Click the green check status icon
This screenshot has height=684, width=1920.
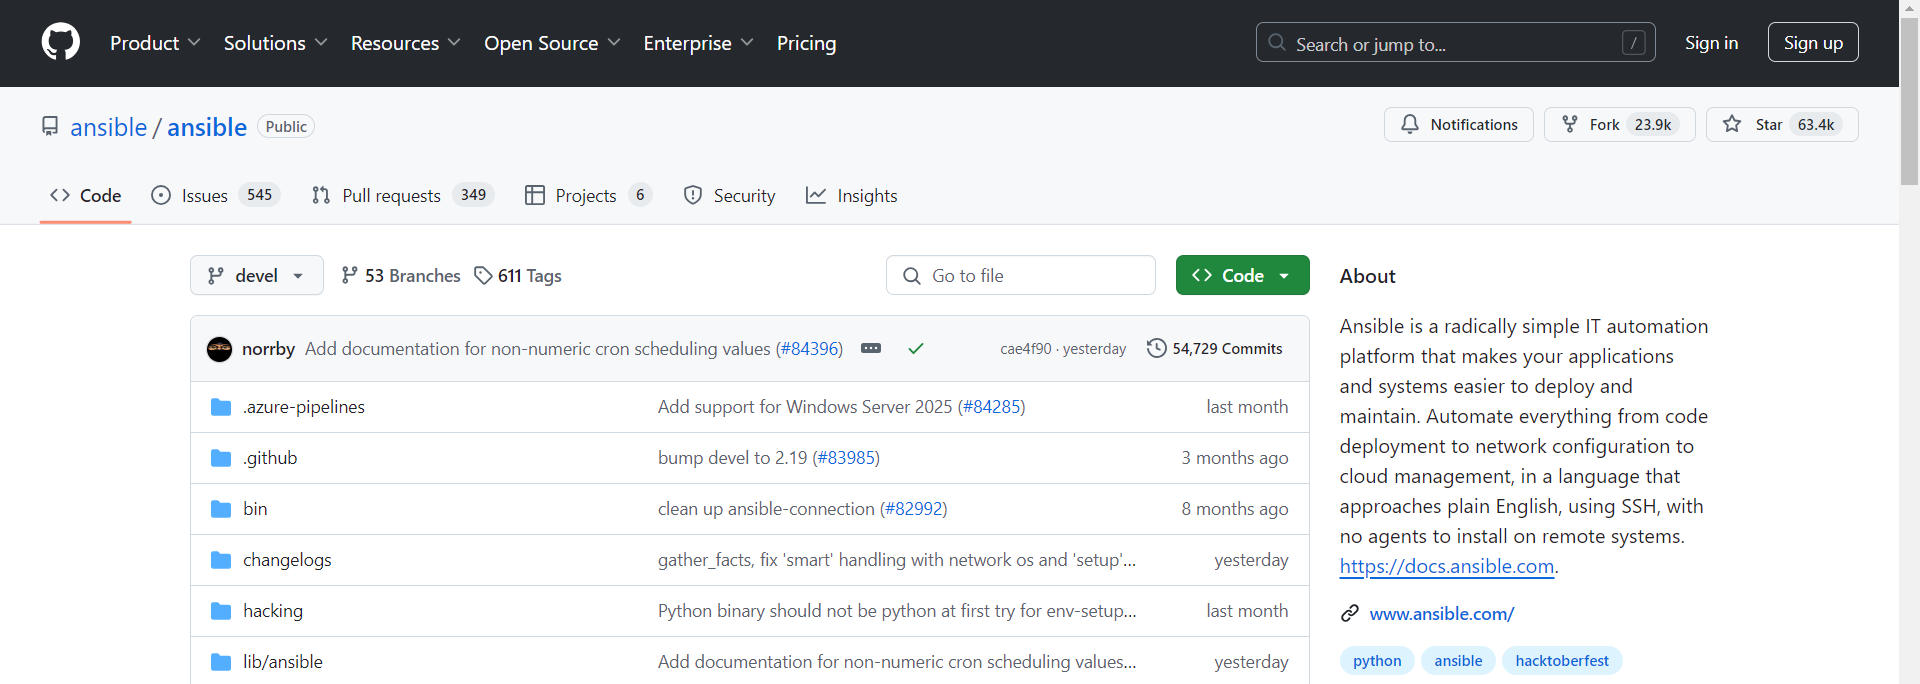pyautogui.click(x=916, y=349)
